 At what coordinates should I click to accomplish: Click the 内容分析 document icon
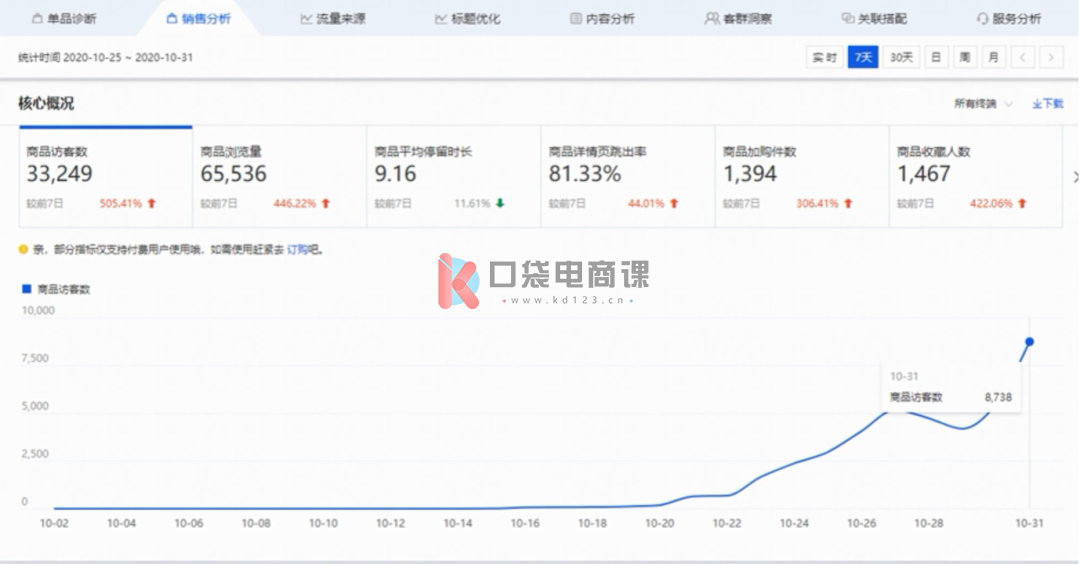[575, 19]
